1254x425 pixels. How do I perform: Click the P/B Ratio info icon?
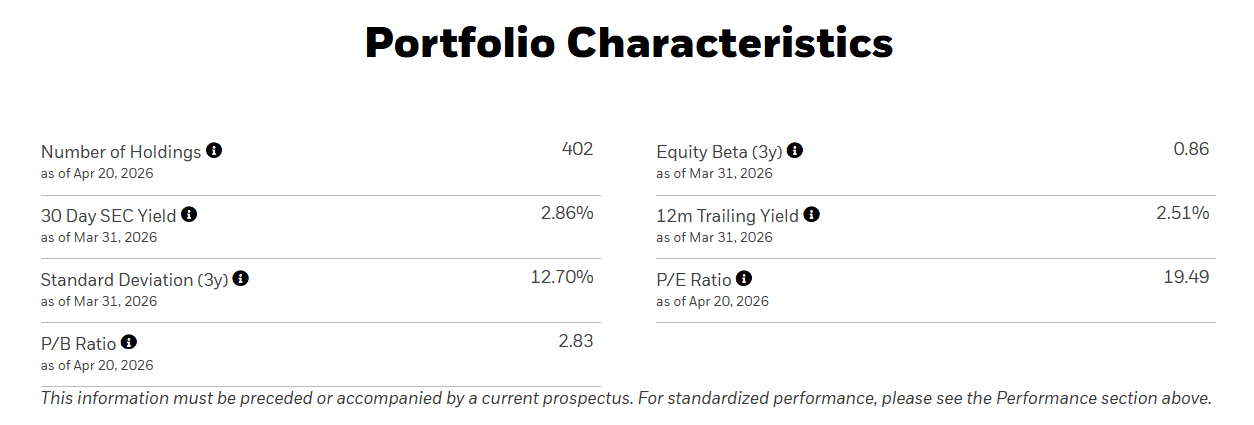(x=129, y=343)
